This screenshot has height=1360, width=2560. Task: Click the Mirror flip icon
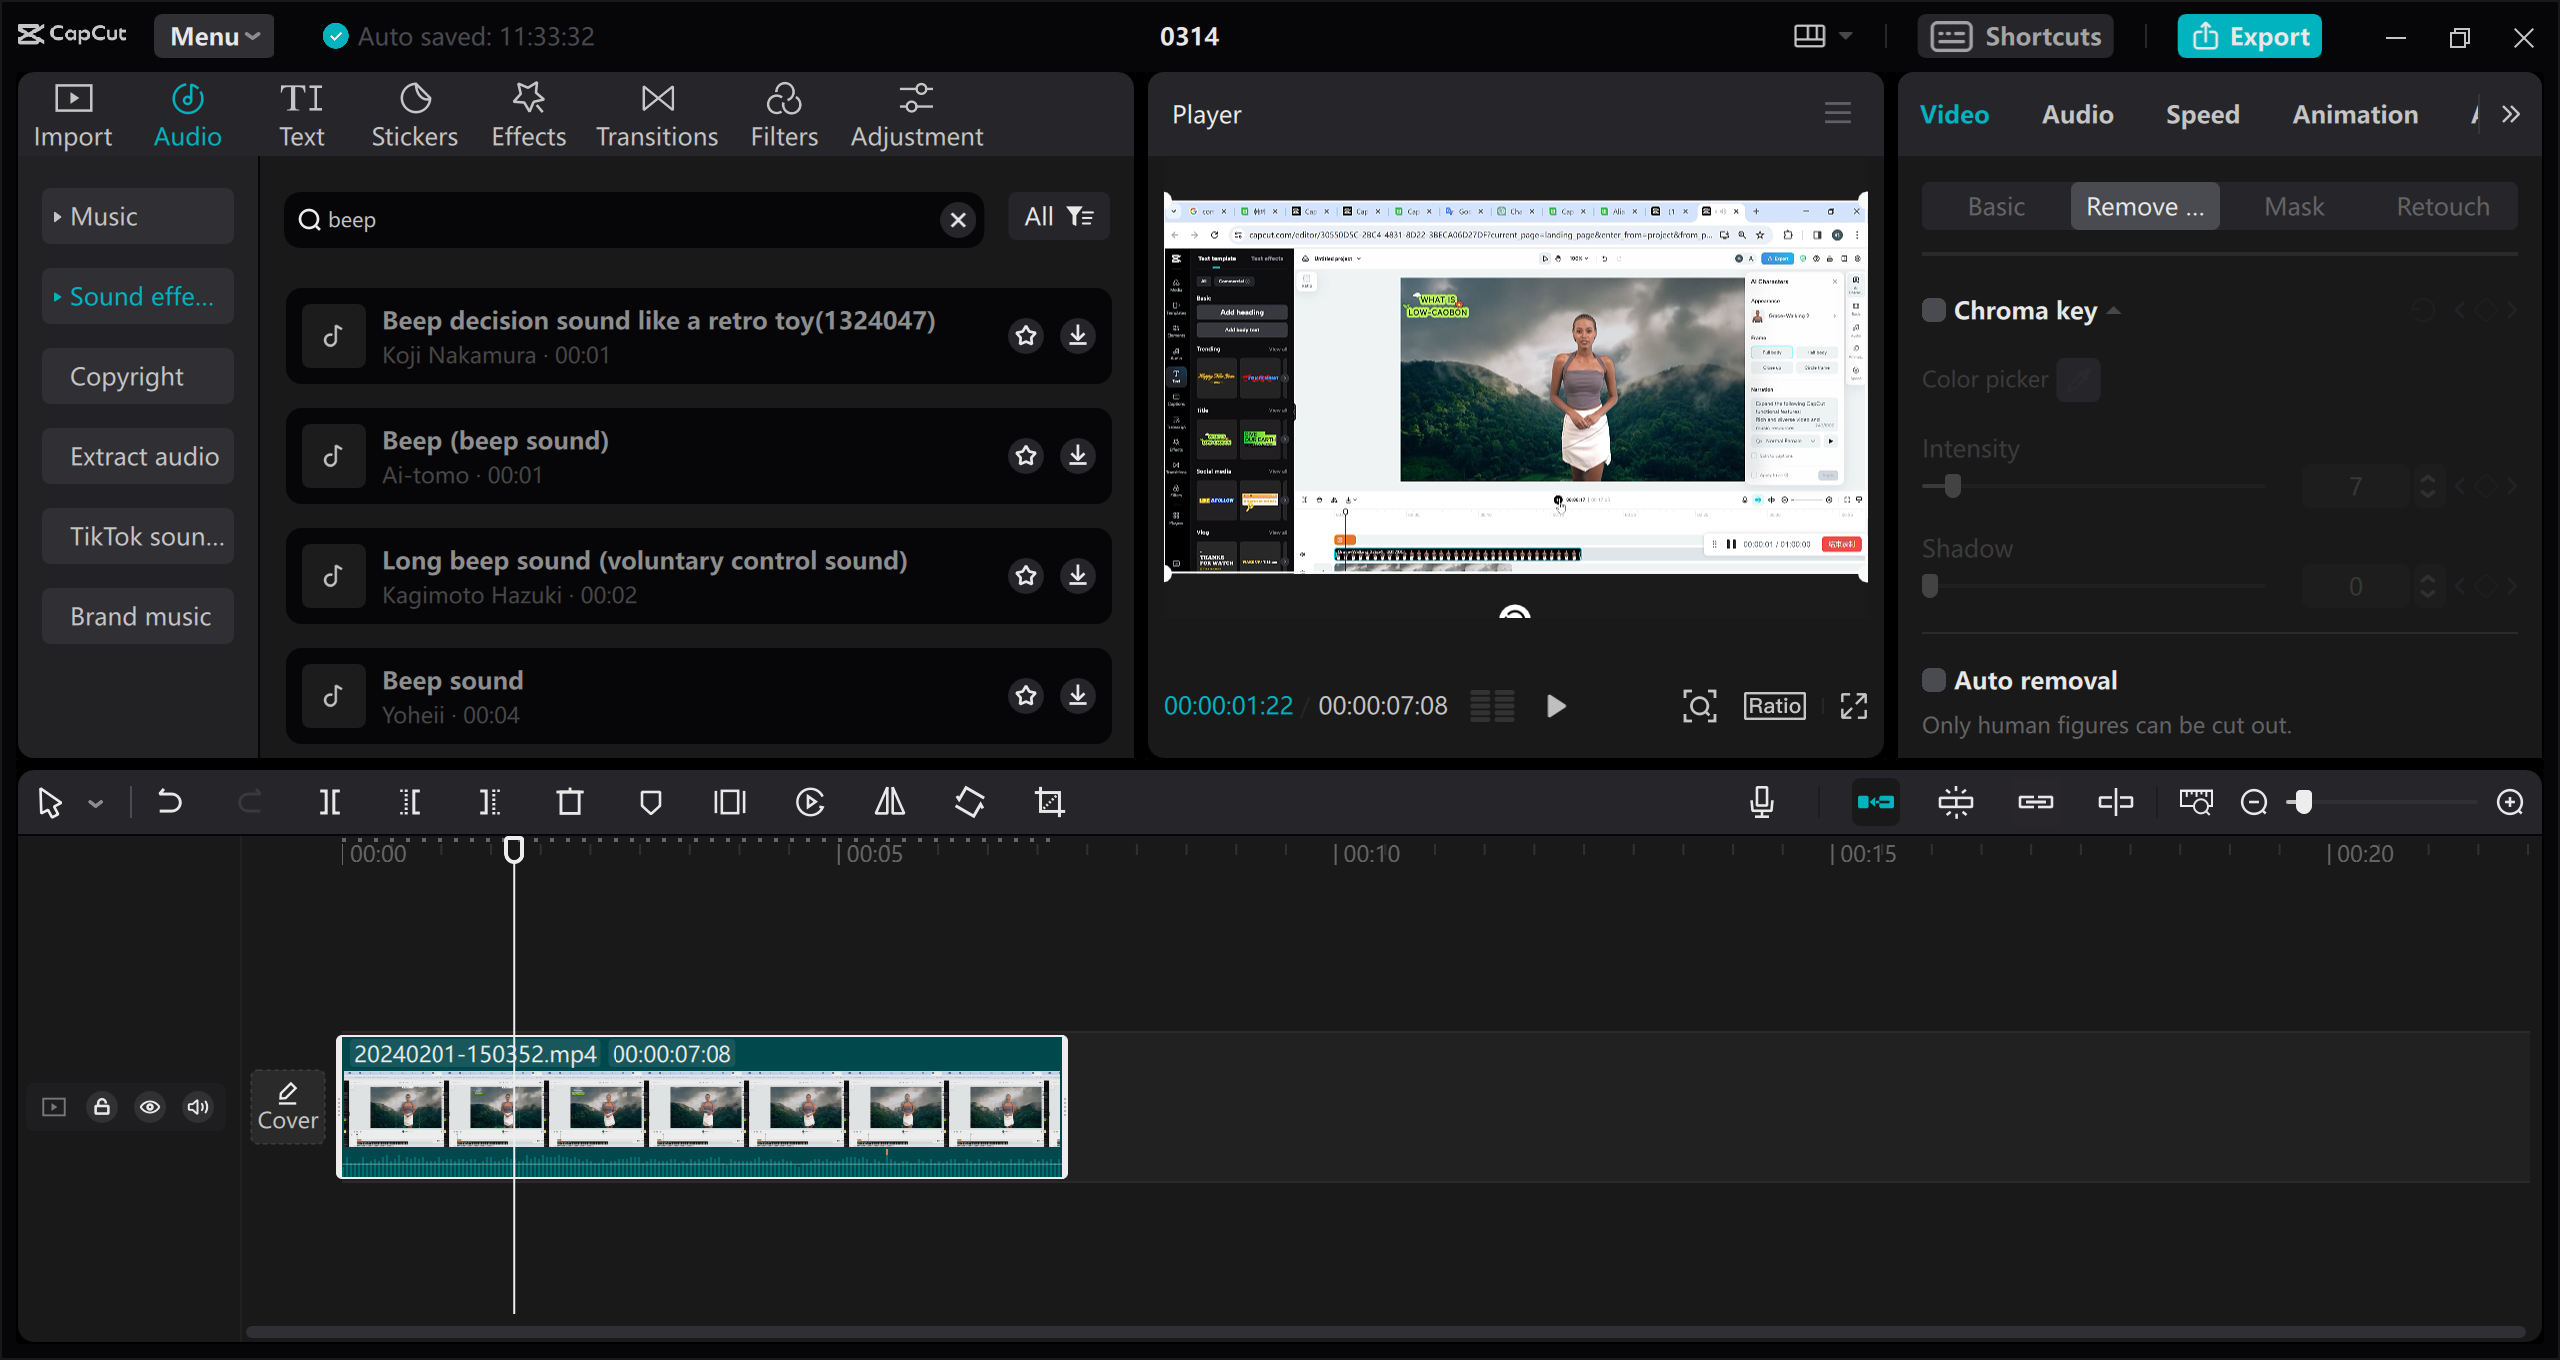click(889, 802)
